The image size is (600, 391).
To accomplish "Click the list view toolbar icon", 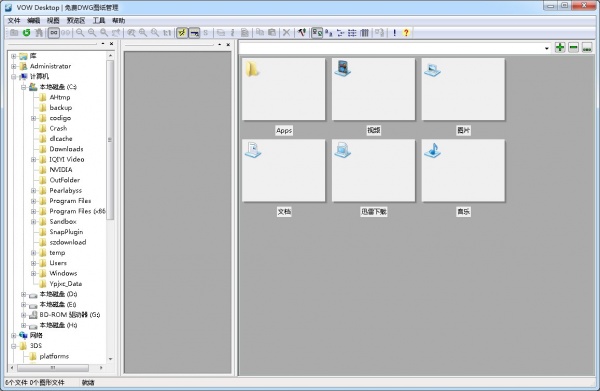I will point(352,33).
